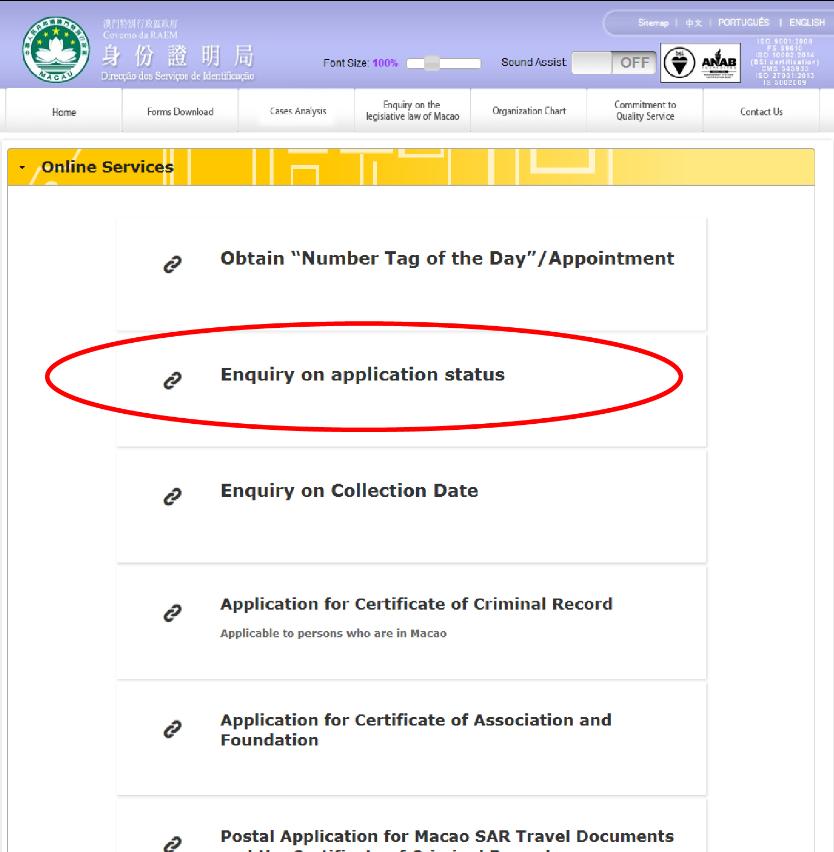Click the Macau lotus emblem logo

pyautogui.click(x=55, y=49)
